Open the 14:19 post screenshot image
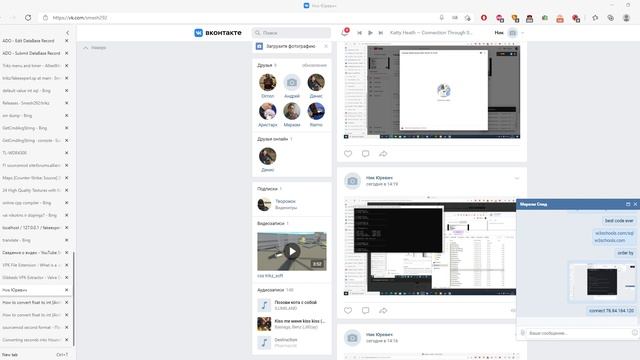Screen dimensions: 640x360 tap(430, 246)
